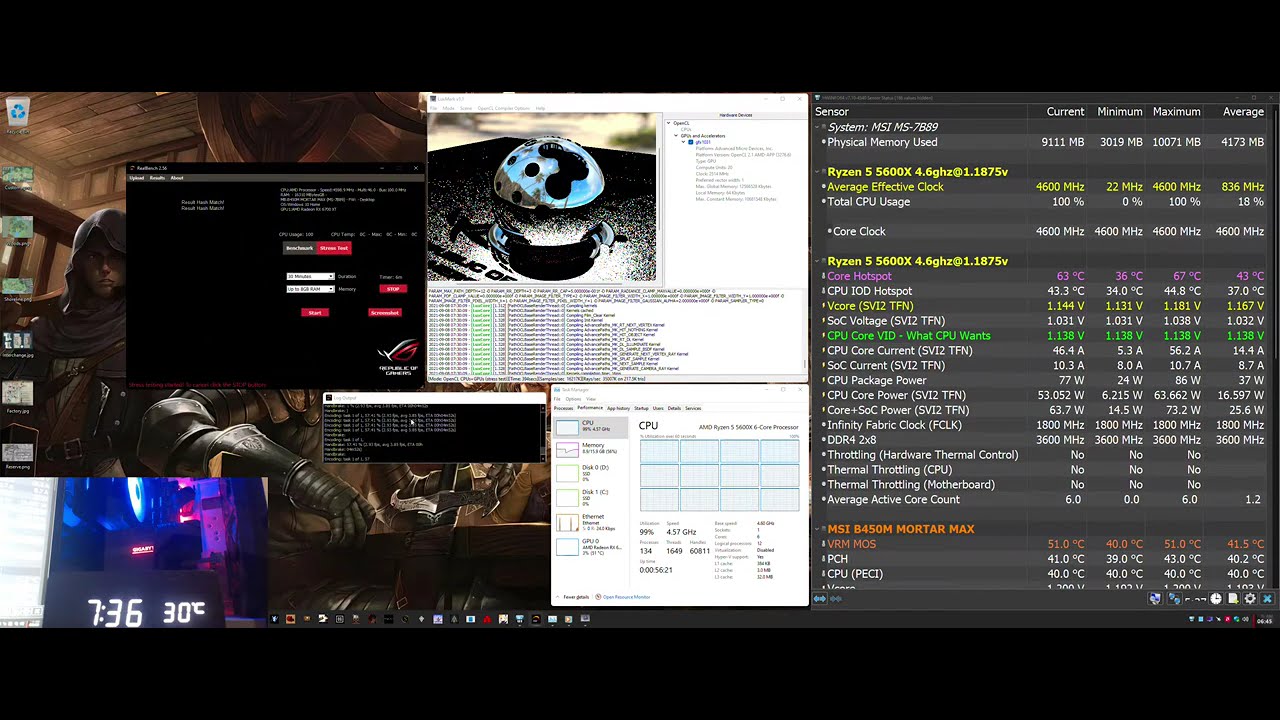1280x720 pixels.
Task: Collapse Fewer details in Task Manager
Action: [x=575, y=597]
